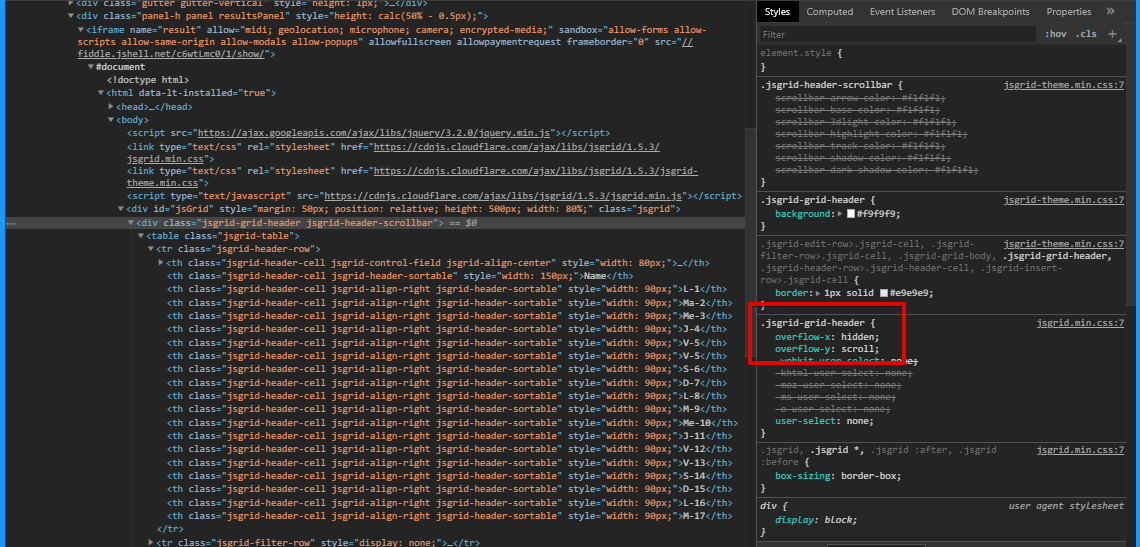
Task: Expand the background shorthand property triangle
Action: [x=840, y=215]
